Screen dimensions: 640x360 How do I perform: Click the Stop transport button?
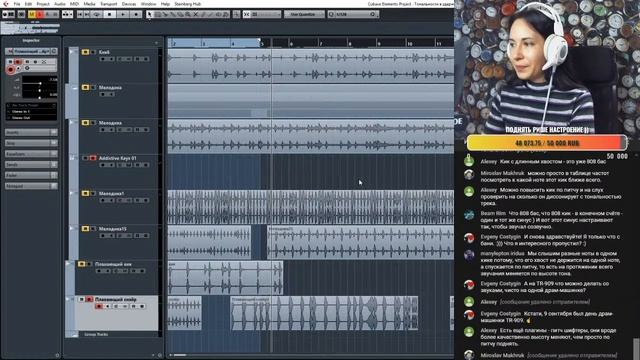tap(109, 14)
